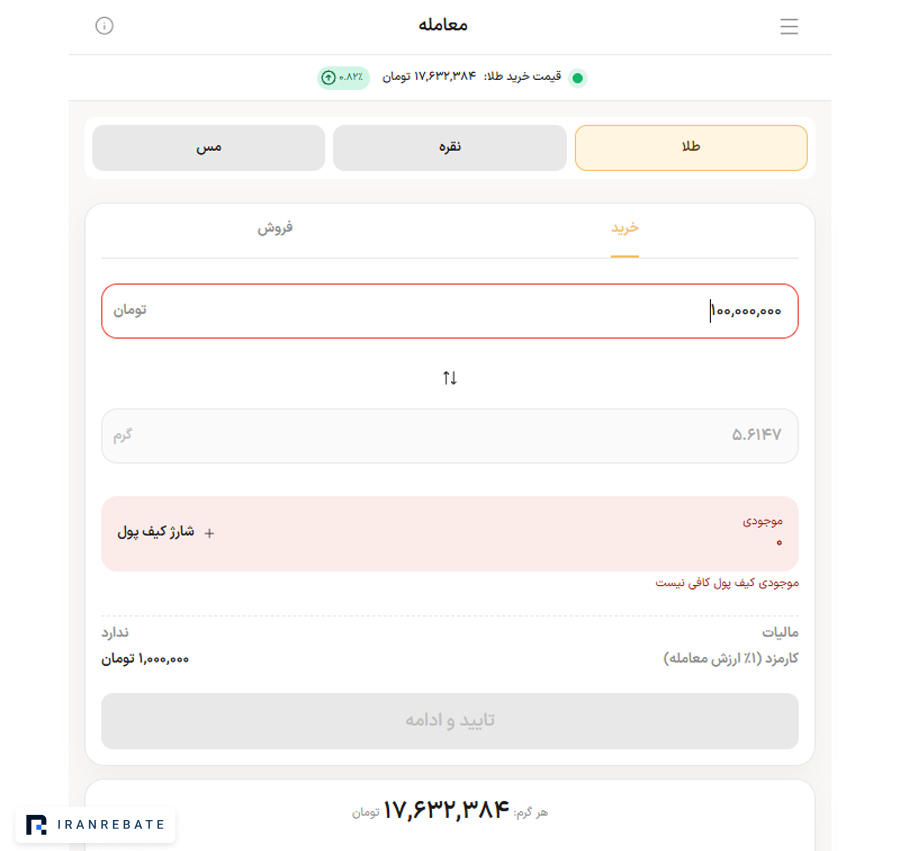
Task: Click شارژ کیف پول to charge wallet
Action: tap(156, 532)
